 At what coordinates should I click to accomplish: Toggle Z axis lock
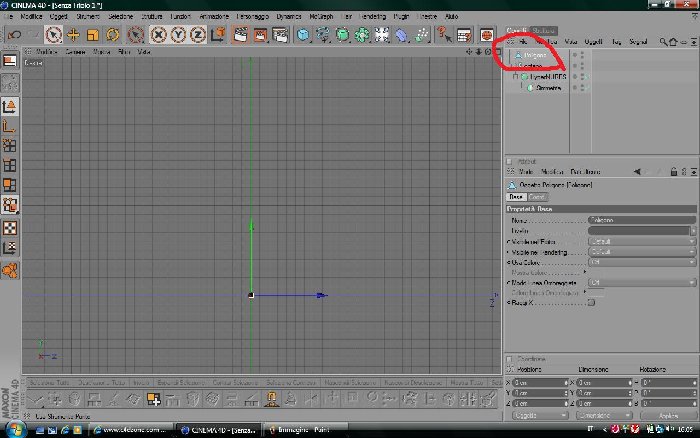tap(198, 34)
